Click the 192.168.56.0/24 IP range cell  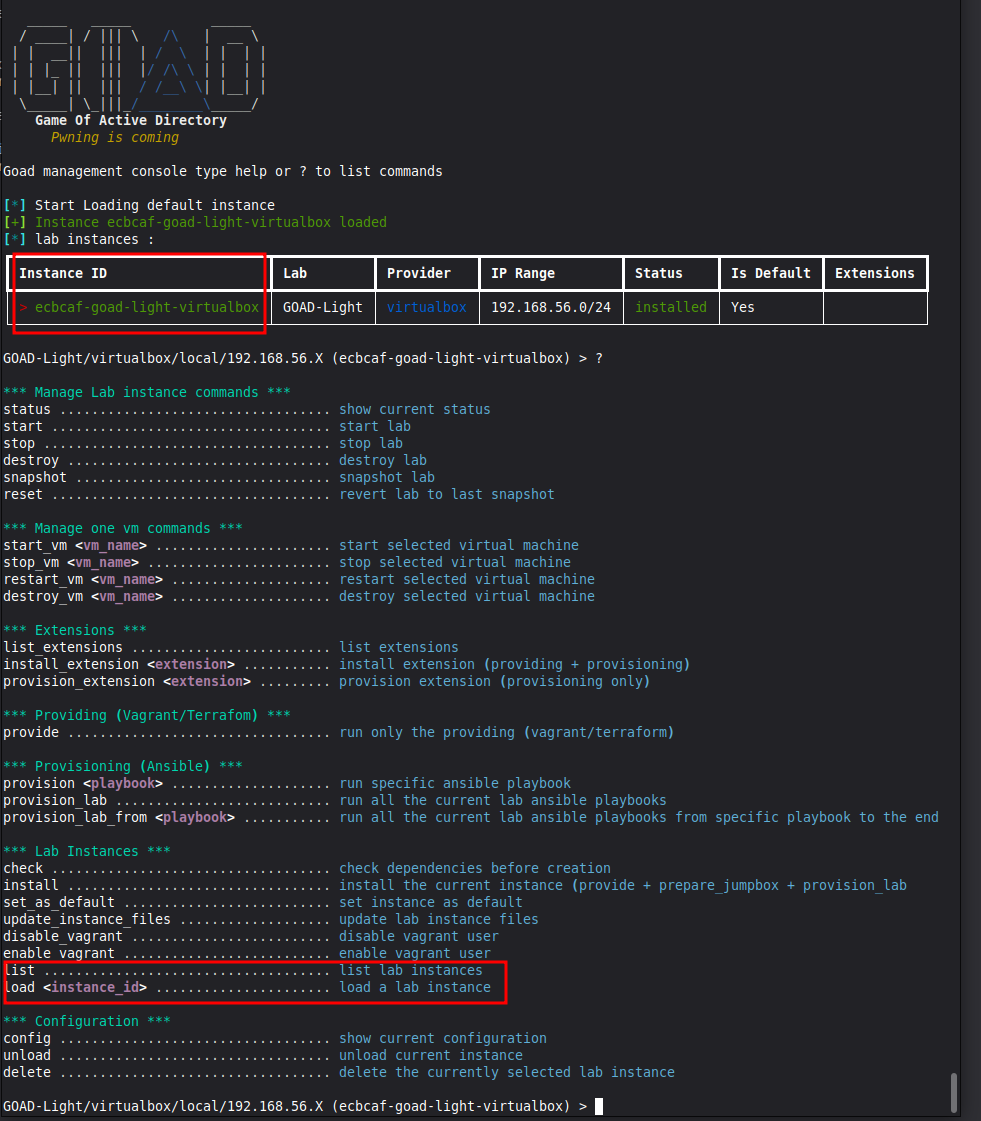click(x=551, y=307)
